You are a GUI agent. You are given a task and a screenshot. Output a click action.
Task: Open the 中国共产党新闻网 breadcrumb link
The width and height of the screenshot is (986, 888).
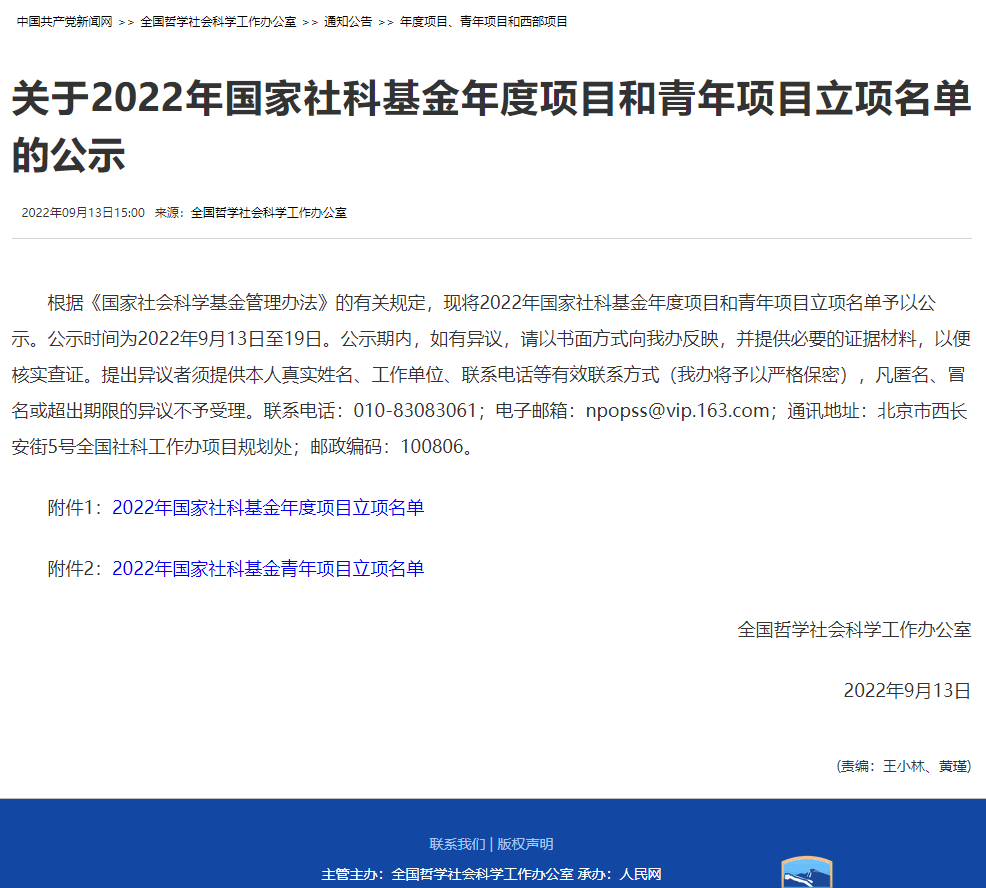(64, 21)
